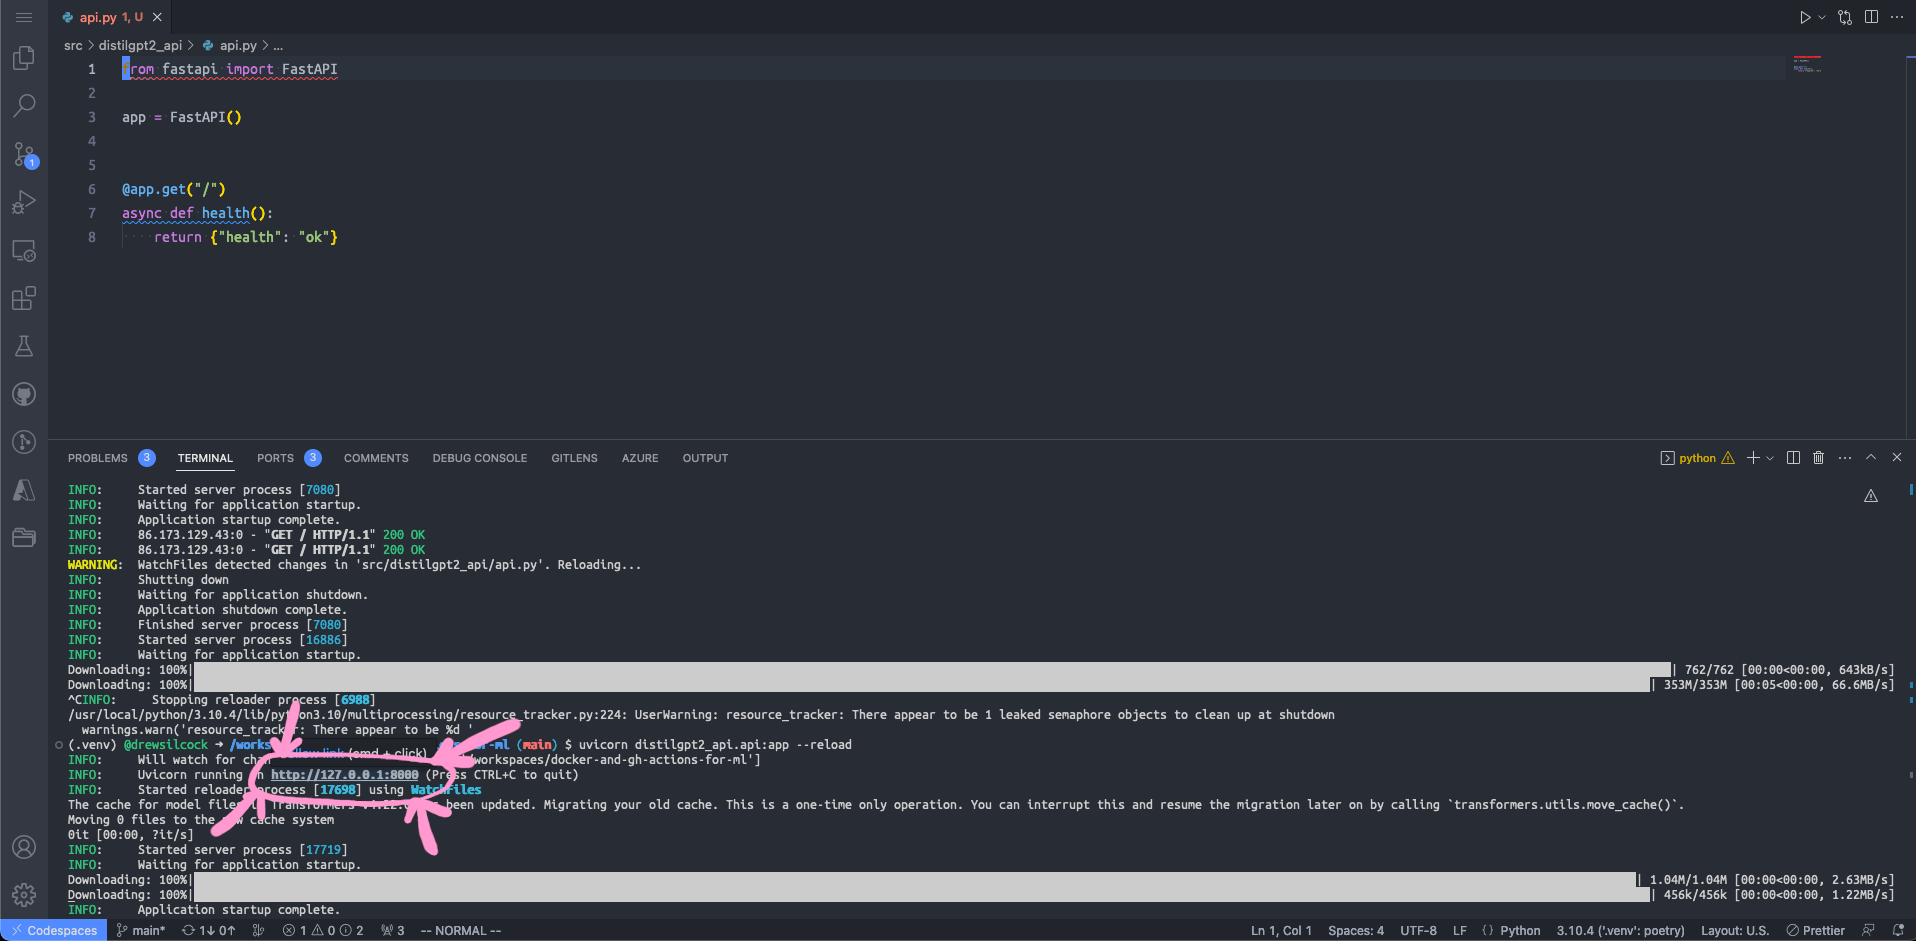
Task: Switch to the DEBUG CONSOLE tab
Action: tap(479, 458)
